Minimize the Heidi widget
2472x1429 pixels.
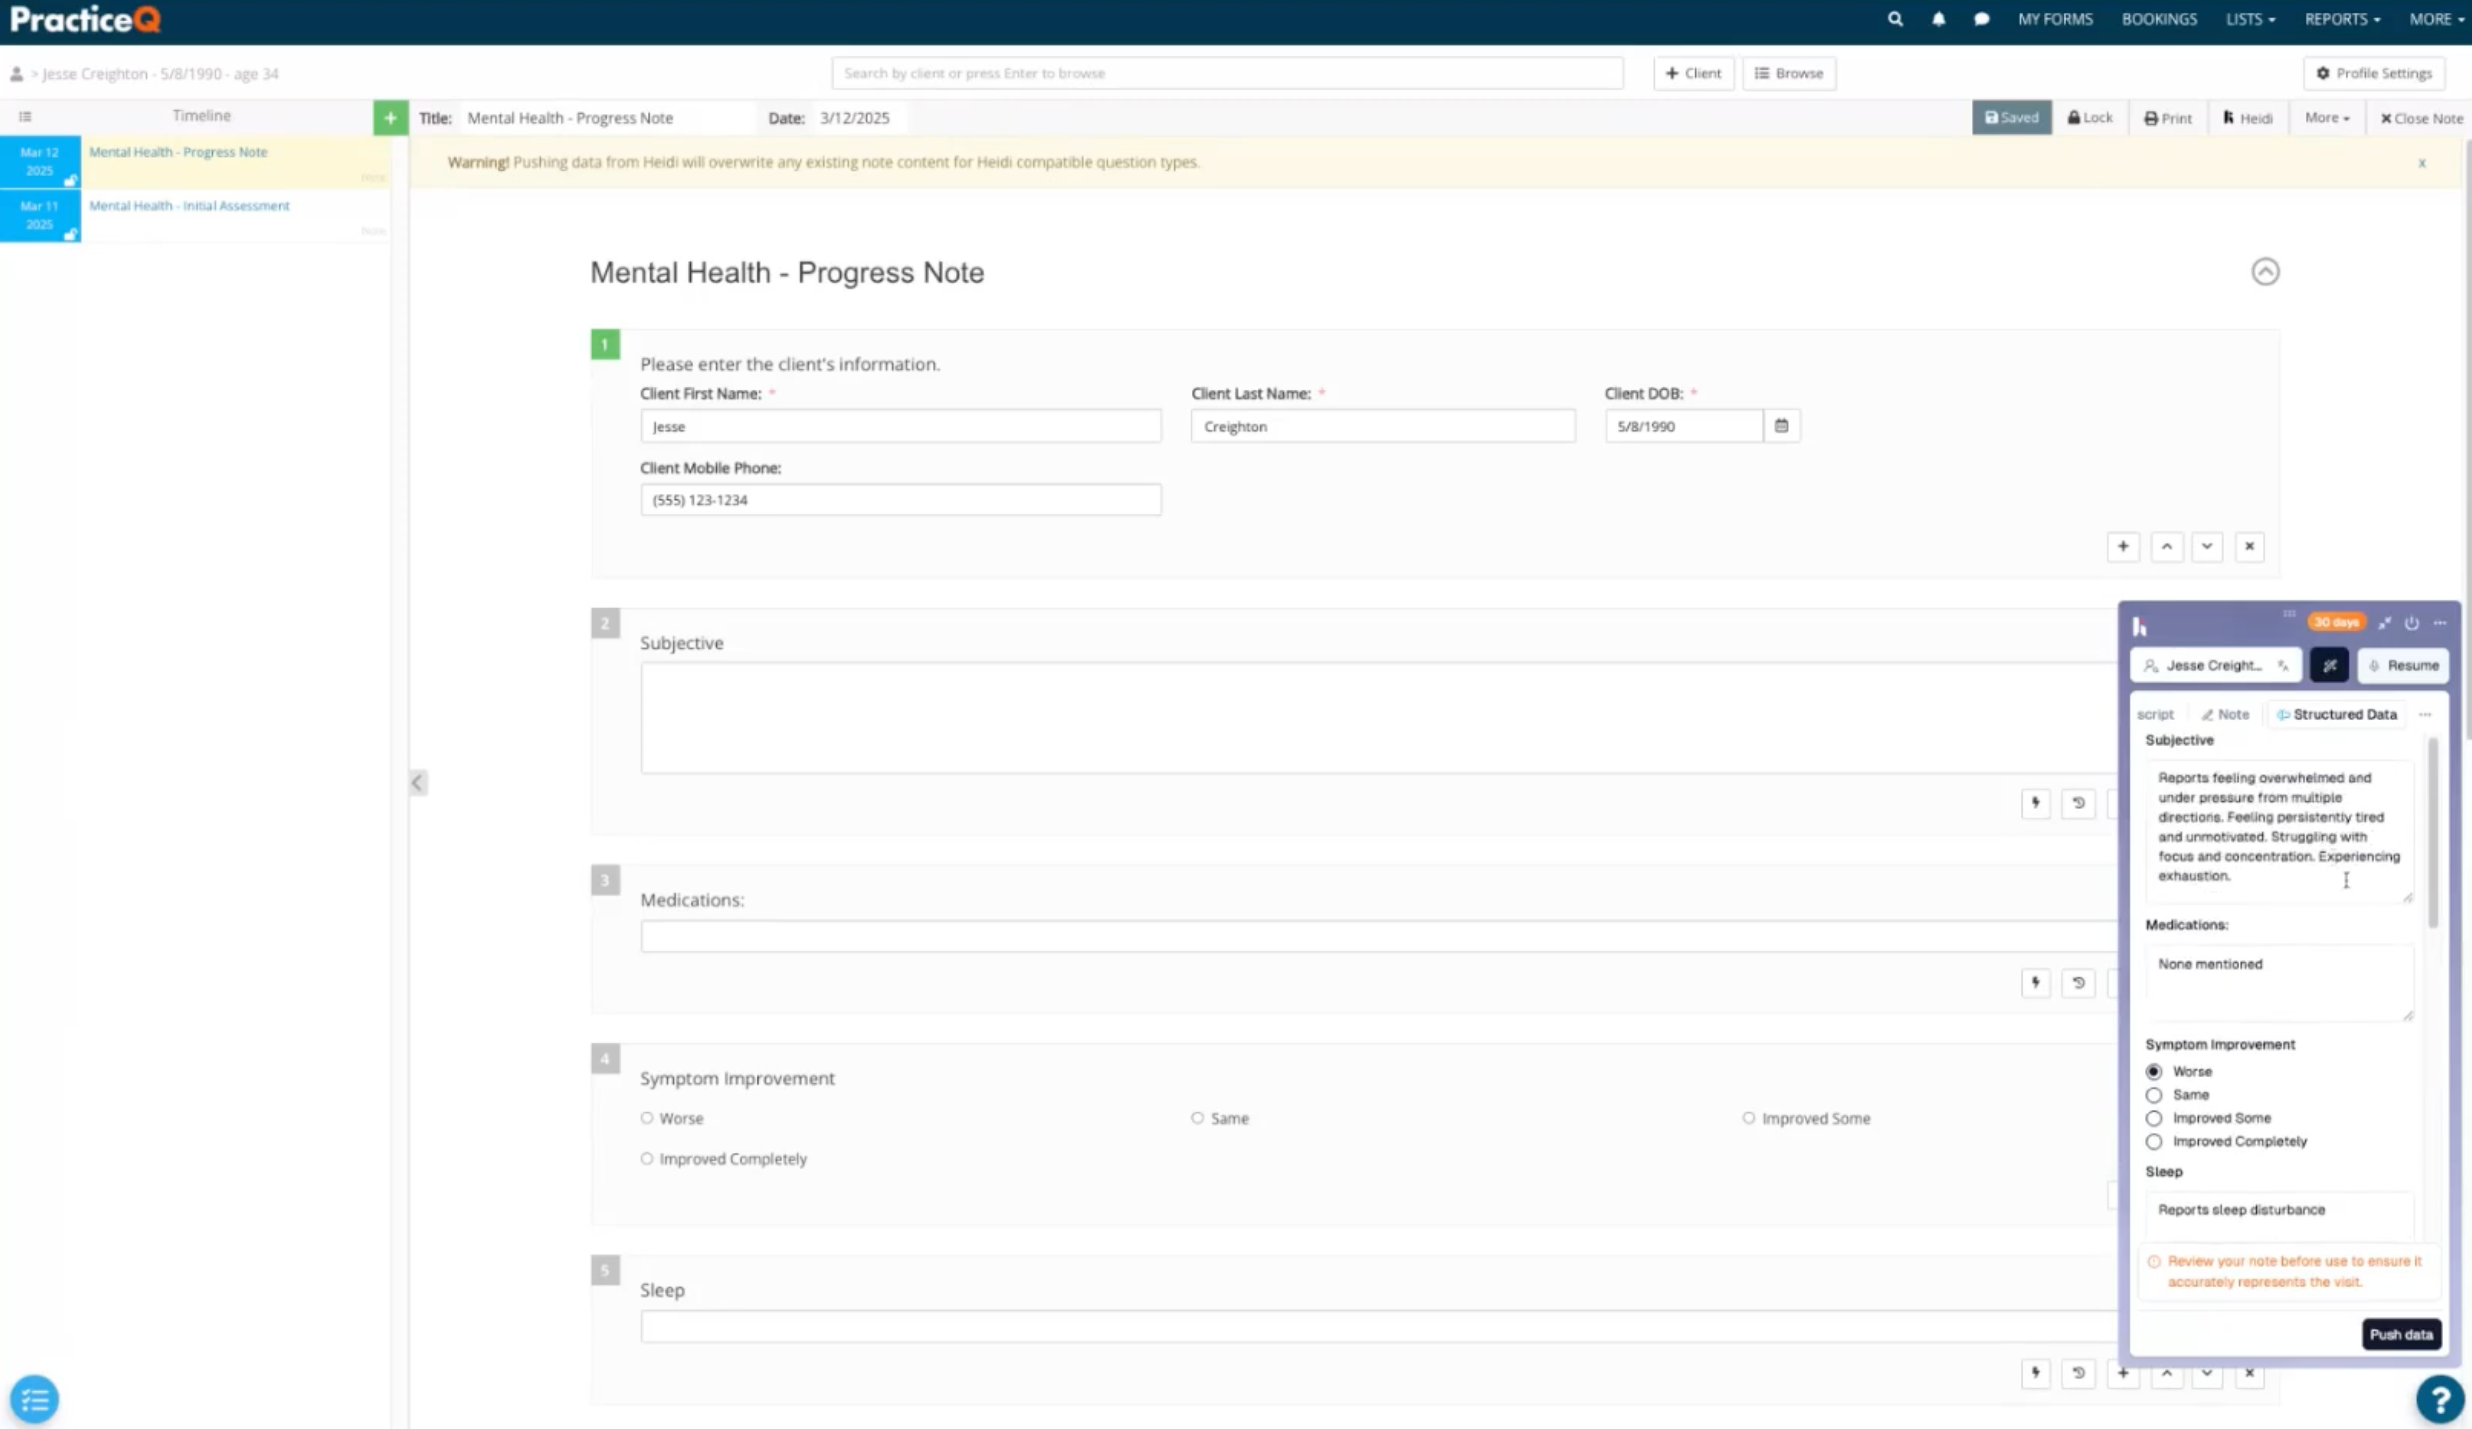pyautogui.click(x=2384, y=623)
